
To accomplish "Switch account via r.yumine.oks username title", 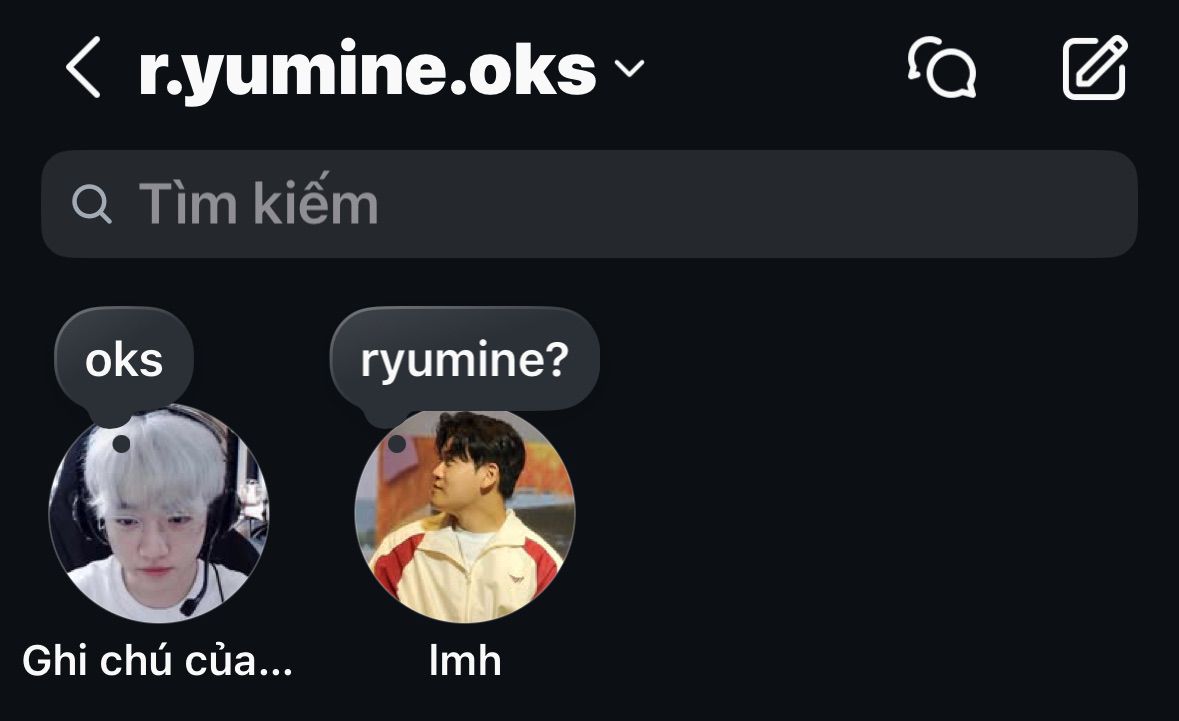I will click(368, 69).
